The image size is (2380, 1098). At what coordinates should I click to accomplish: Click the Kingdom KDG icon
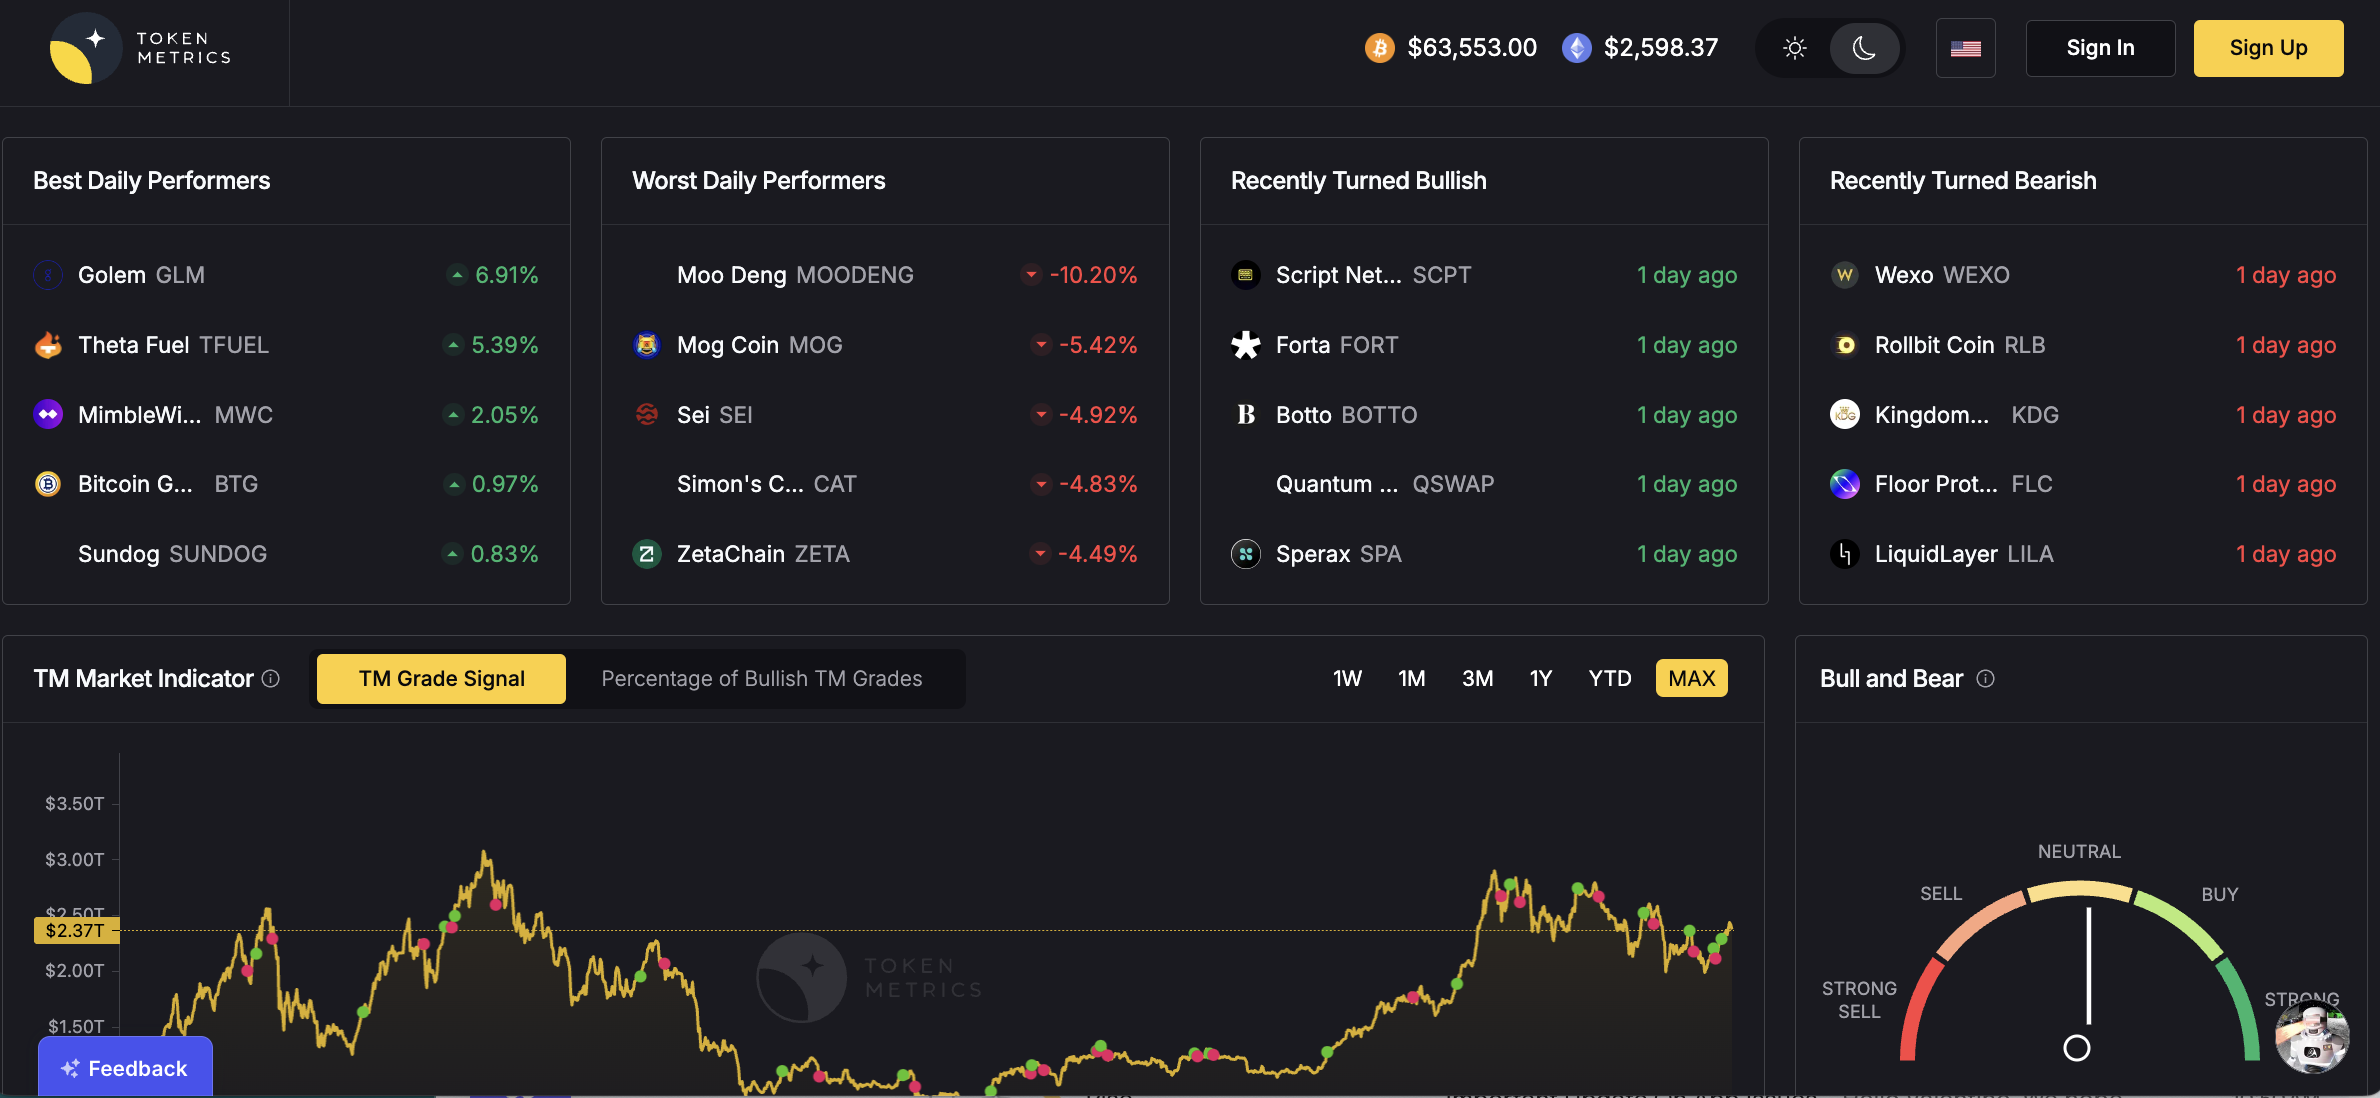(x=1845, y=414)
